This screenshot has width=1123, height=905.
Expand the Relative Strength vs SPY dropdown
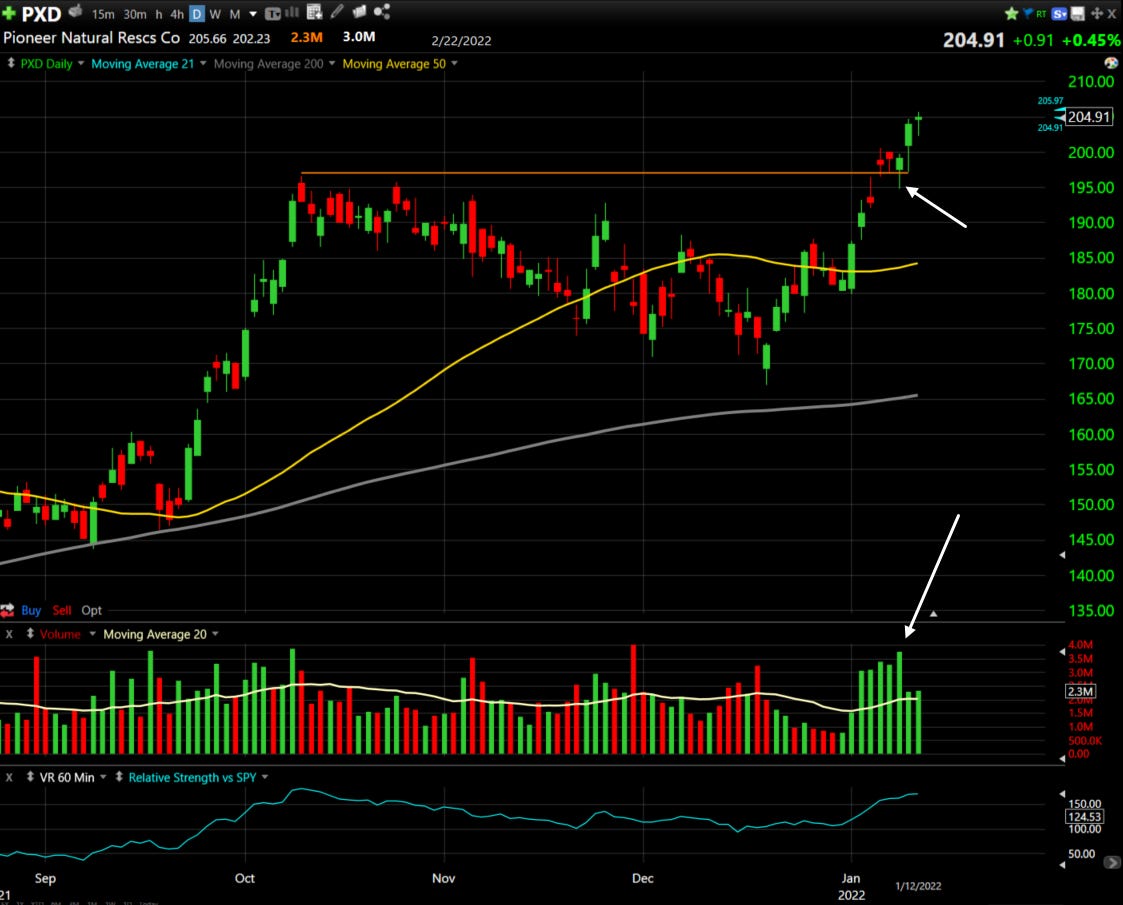point(265,777)
